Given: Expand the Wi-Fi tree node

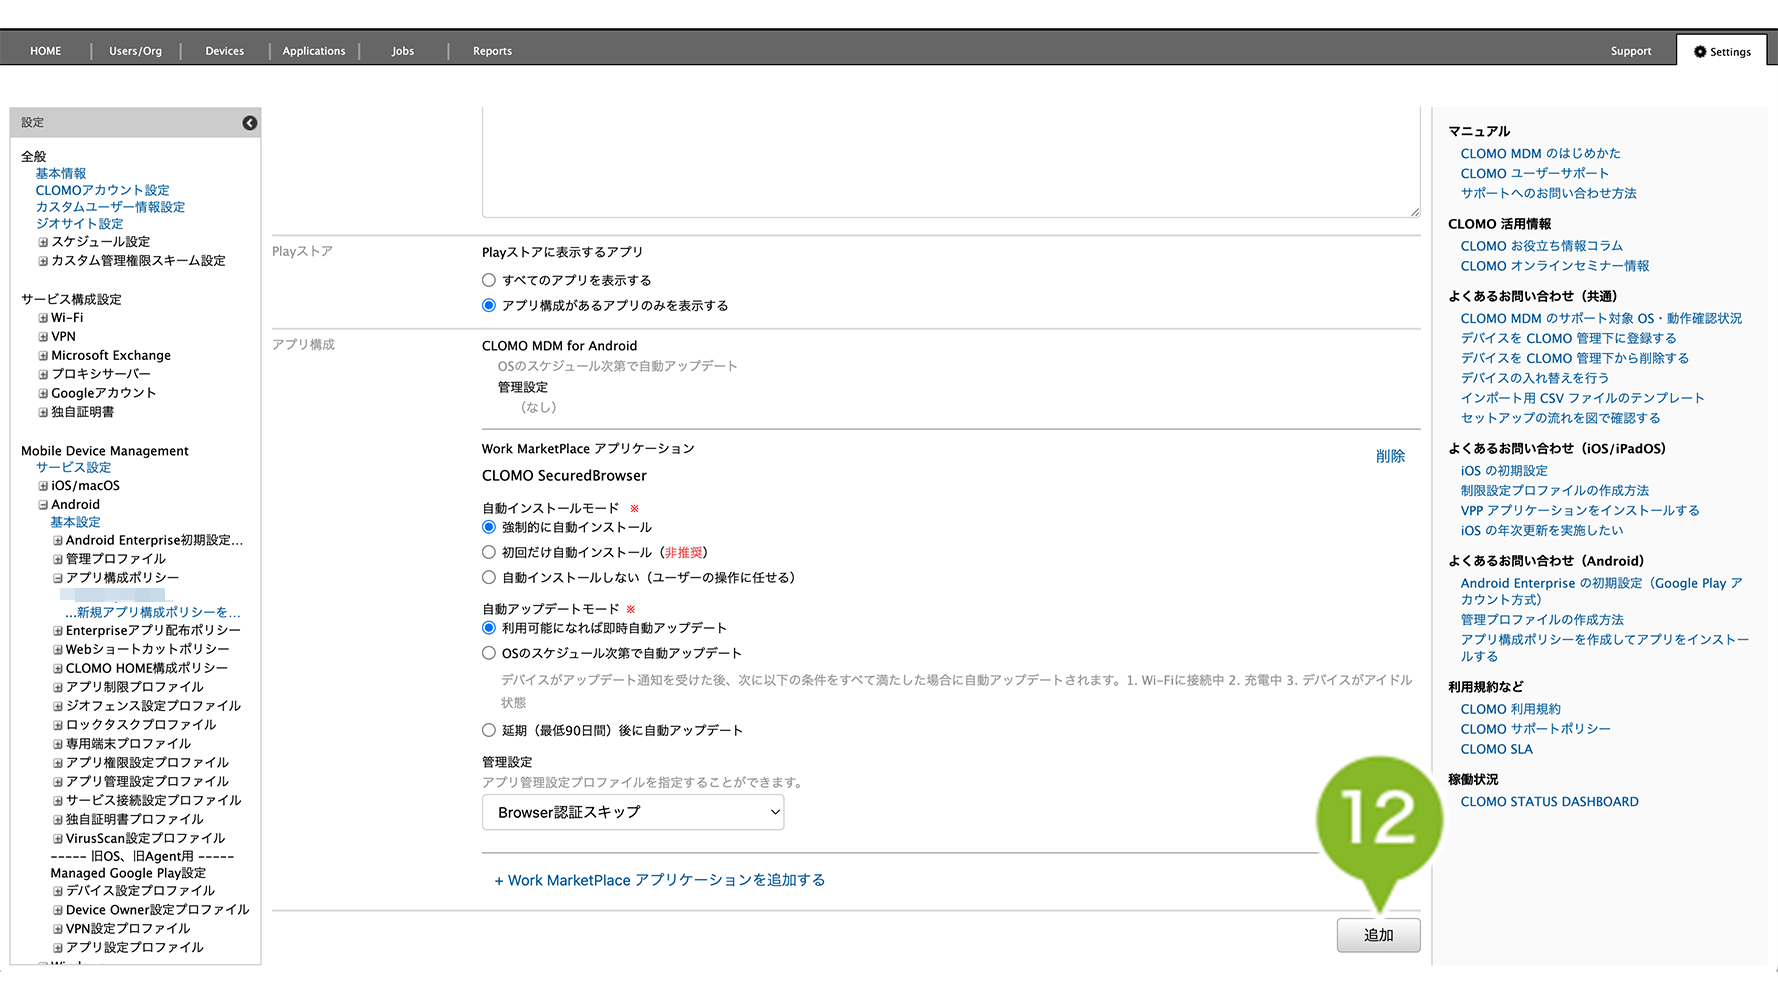Looking at the screenshot, I should click(43, 318).
